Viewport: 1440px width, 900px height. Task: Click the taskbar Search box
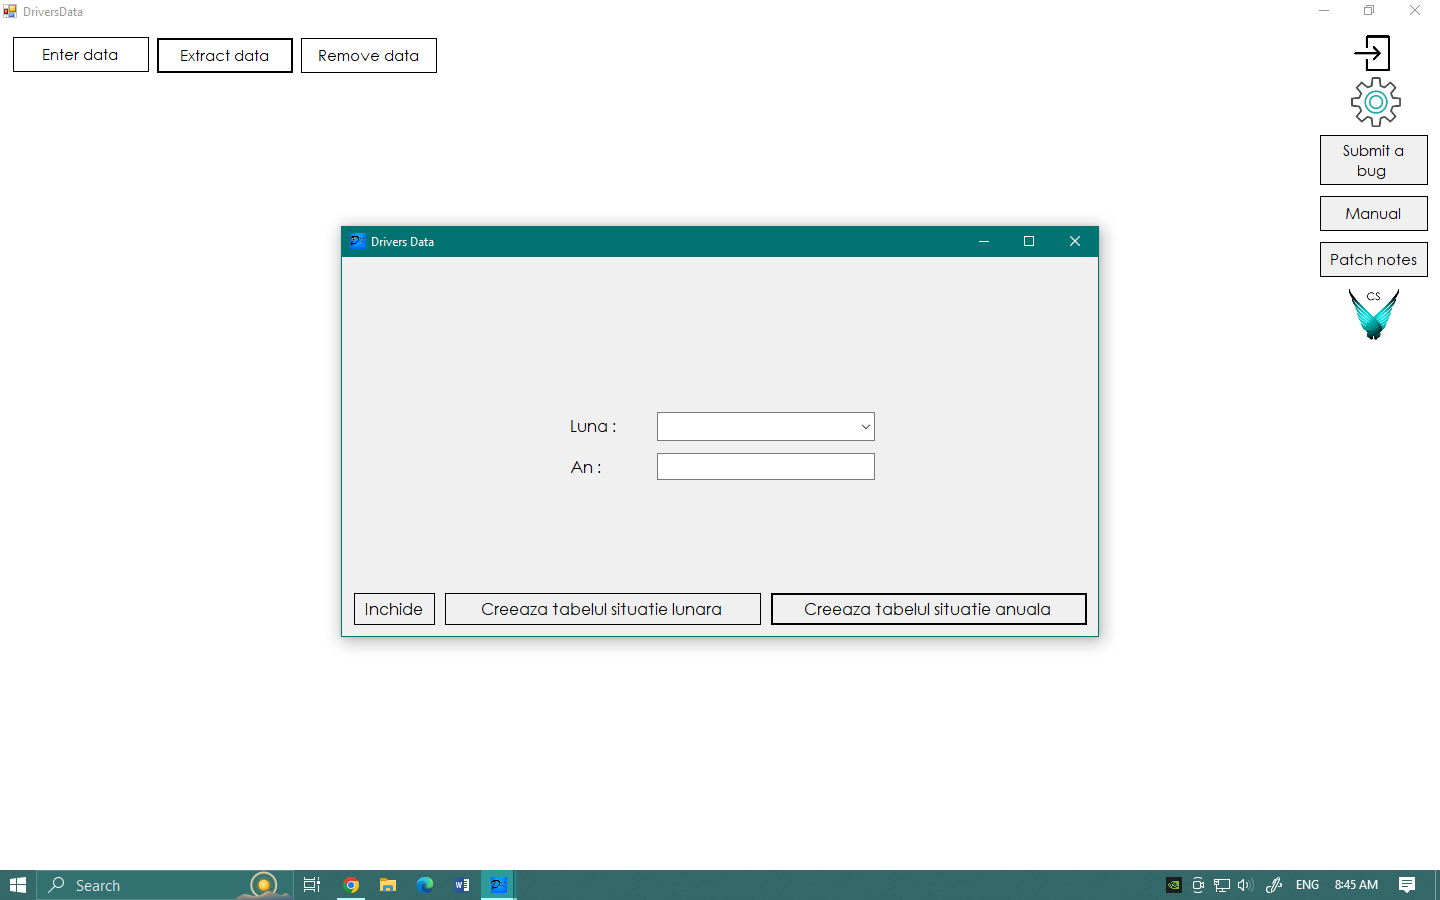click(165, 885)
